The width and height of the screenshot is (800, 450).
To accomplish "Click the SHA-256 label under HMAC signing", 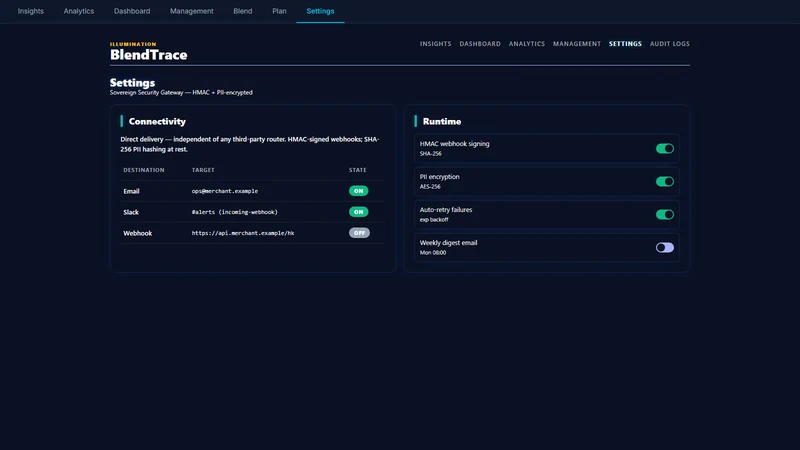I will [x=431, y=154].
